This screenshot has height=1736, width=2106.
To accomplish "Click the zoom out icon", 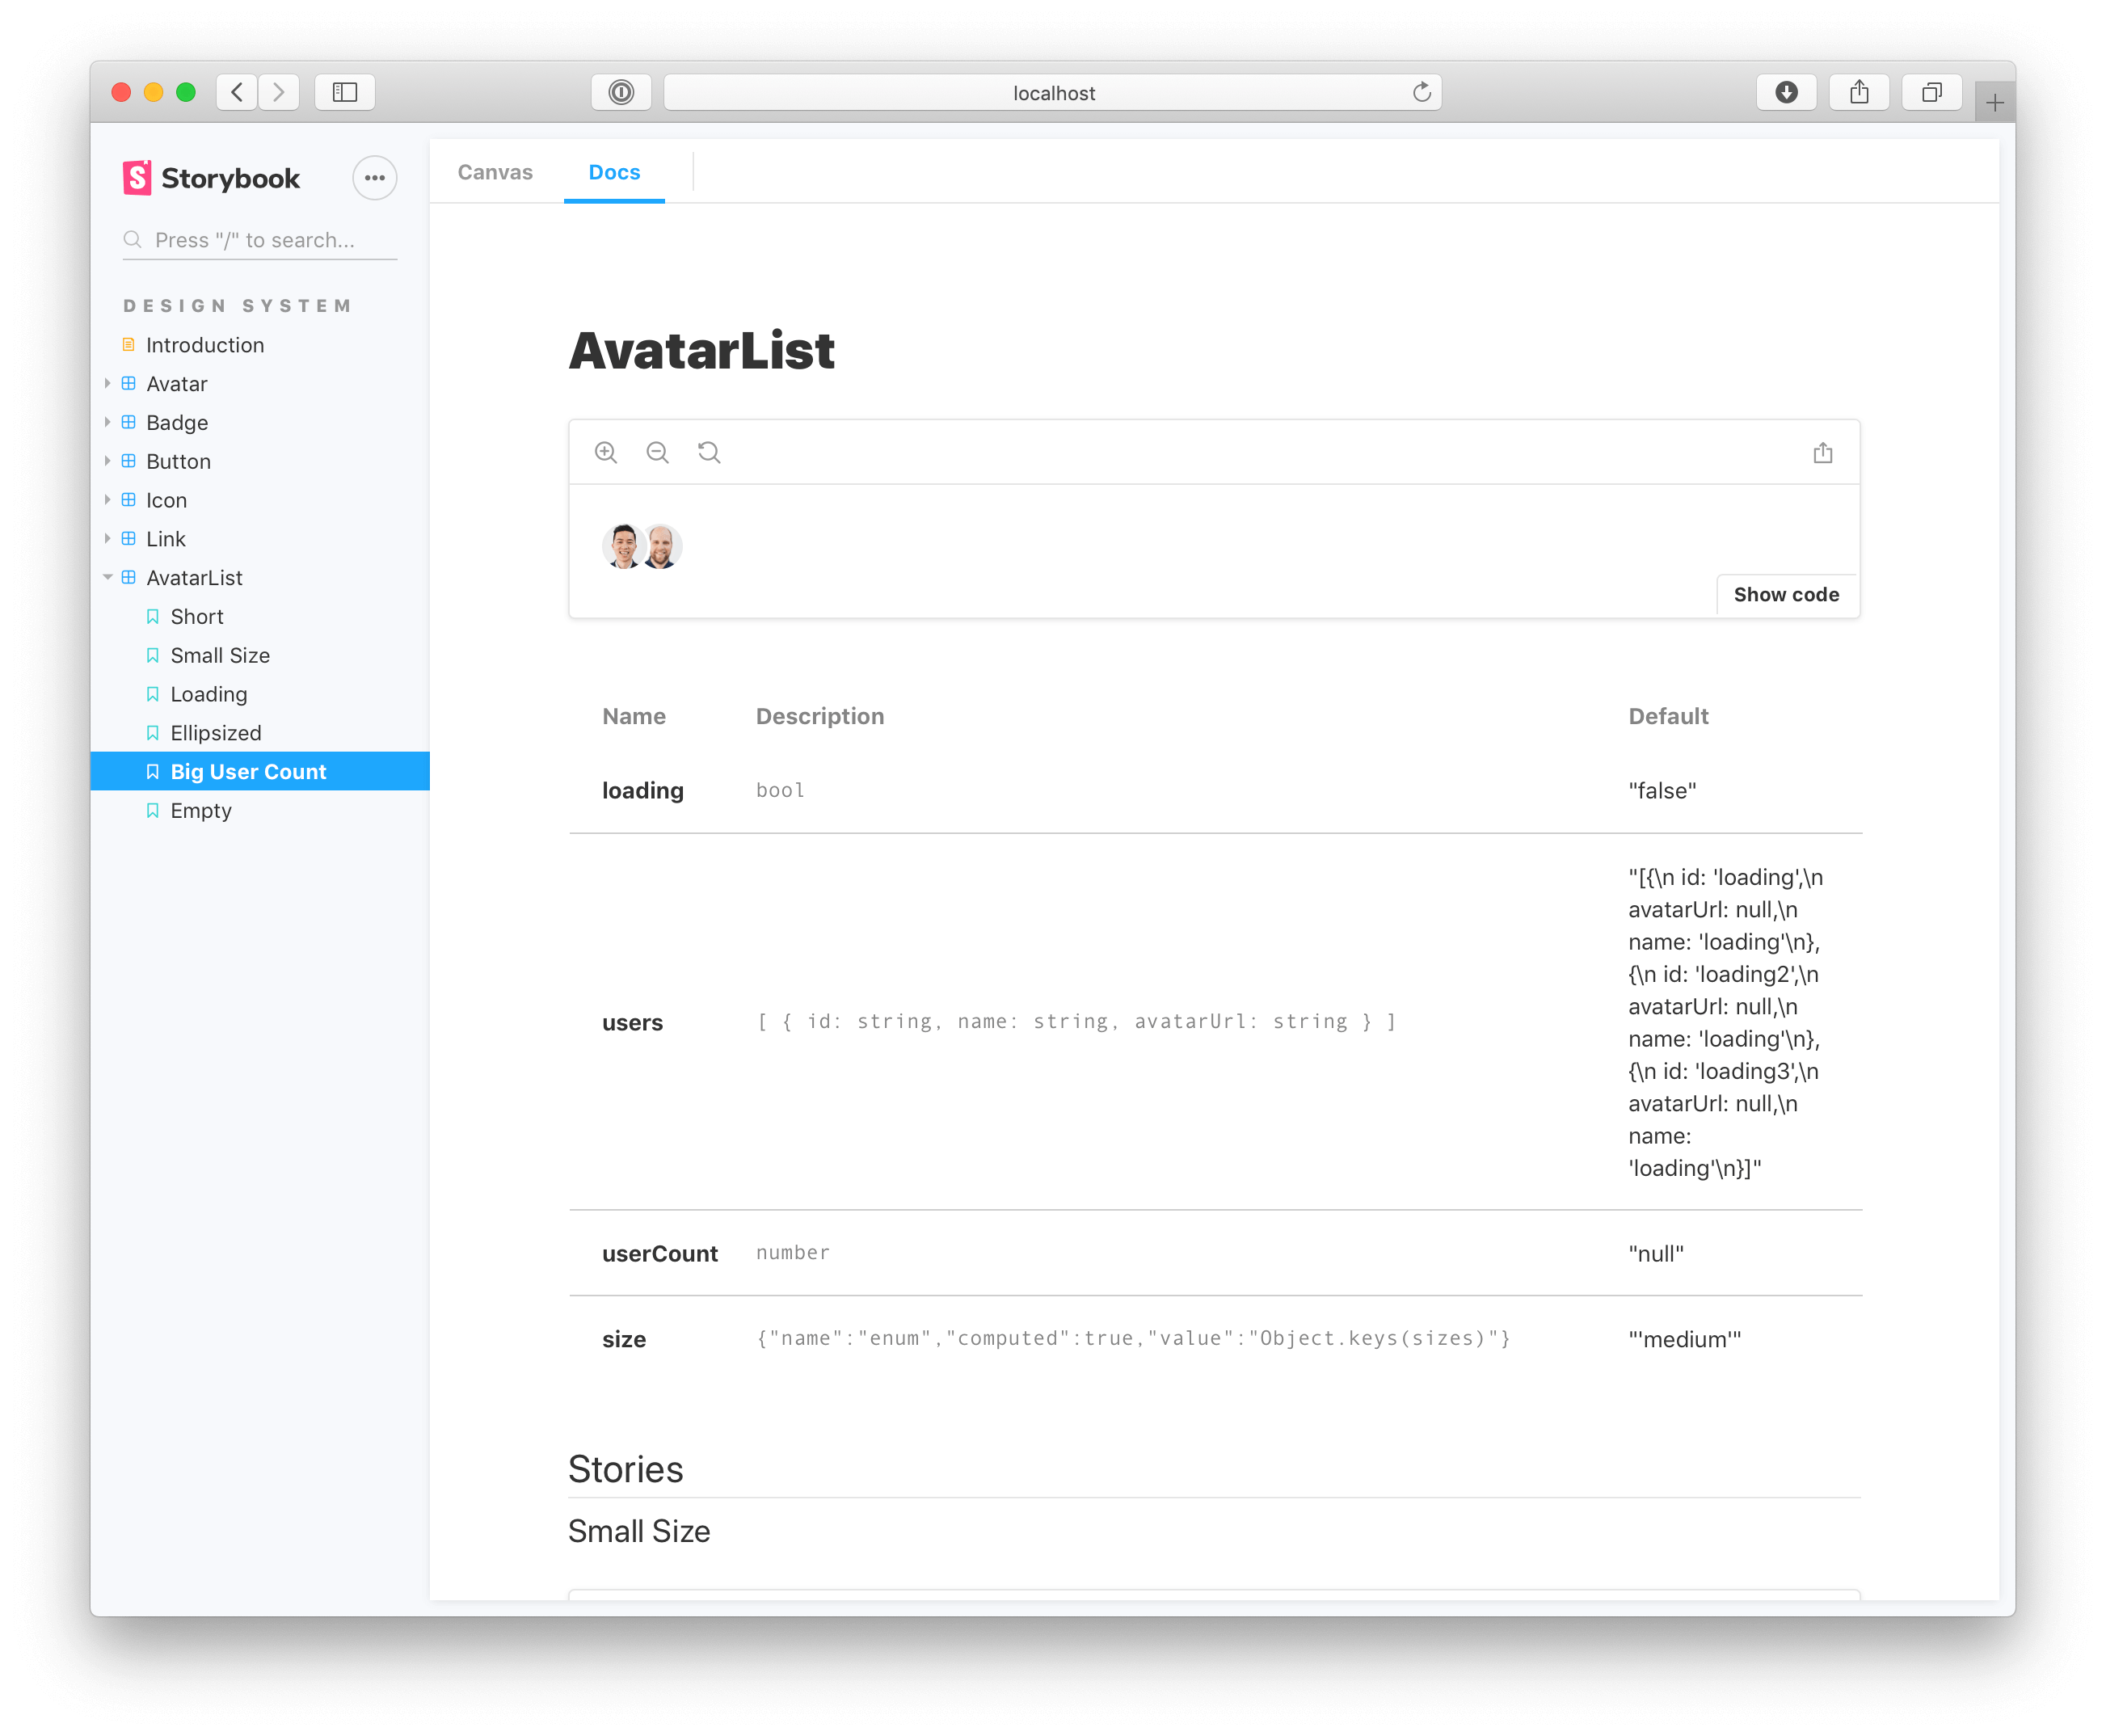I will [x=659, y=453].
